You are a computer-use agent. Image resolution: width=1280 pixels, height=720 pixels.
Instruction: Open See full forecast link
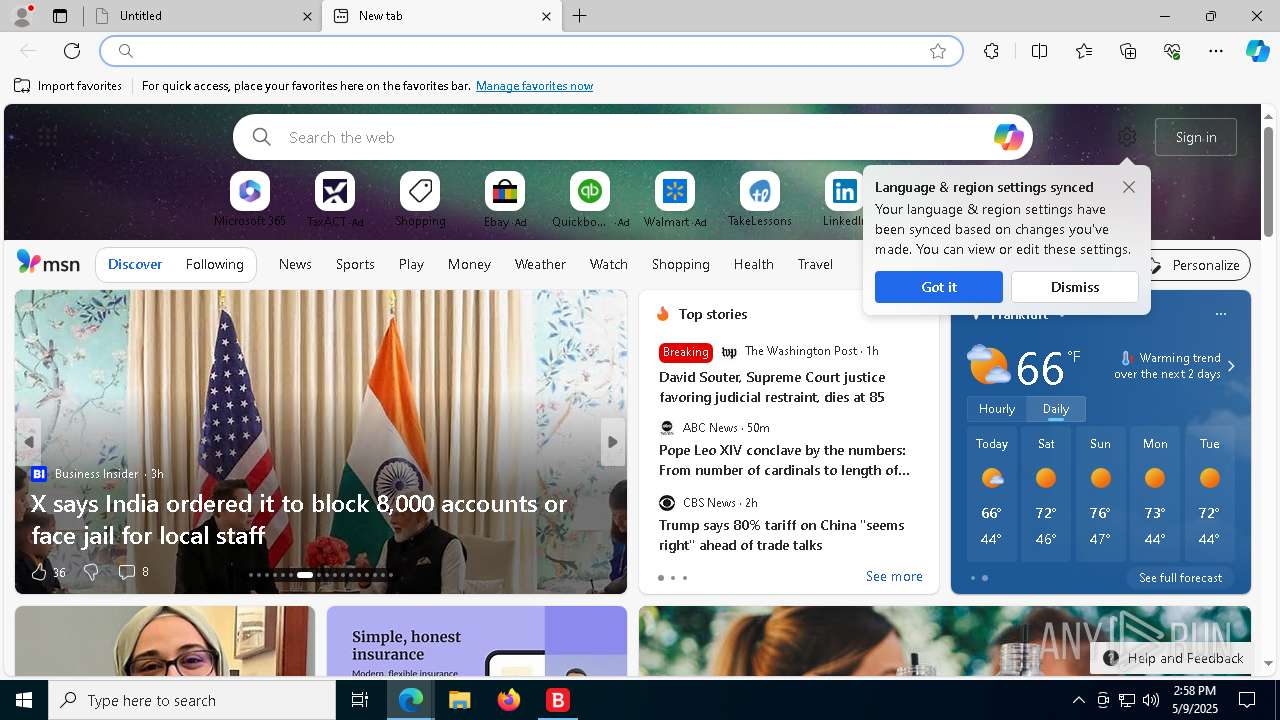pyautogui.click(x=1180, y=578)
